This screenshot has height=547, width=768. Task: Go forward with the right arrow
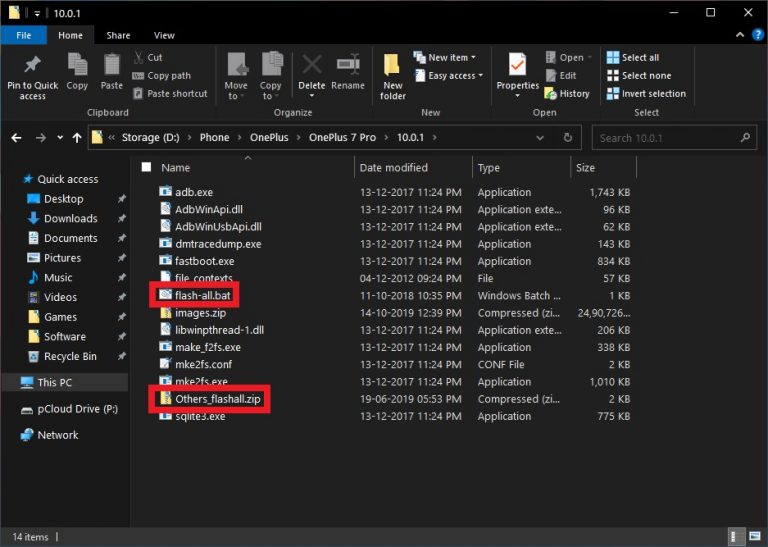[x=41, y=138]
